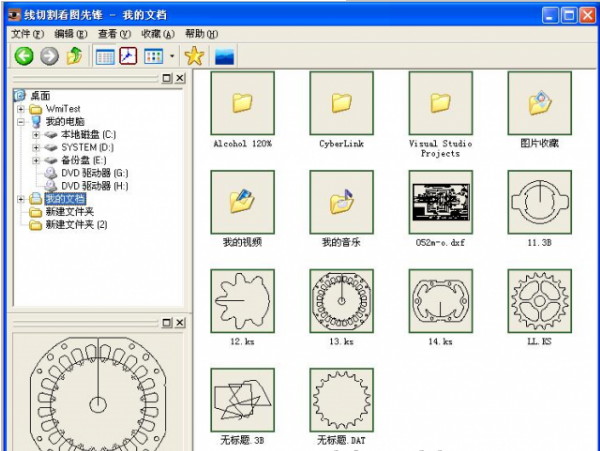Select the 13.ks drawing thumbnail
Image resolution: width=600 pixels, height=451 pixels.
(x=342, y=300)
